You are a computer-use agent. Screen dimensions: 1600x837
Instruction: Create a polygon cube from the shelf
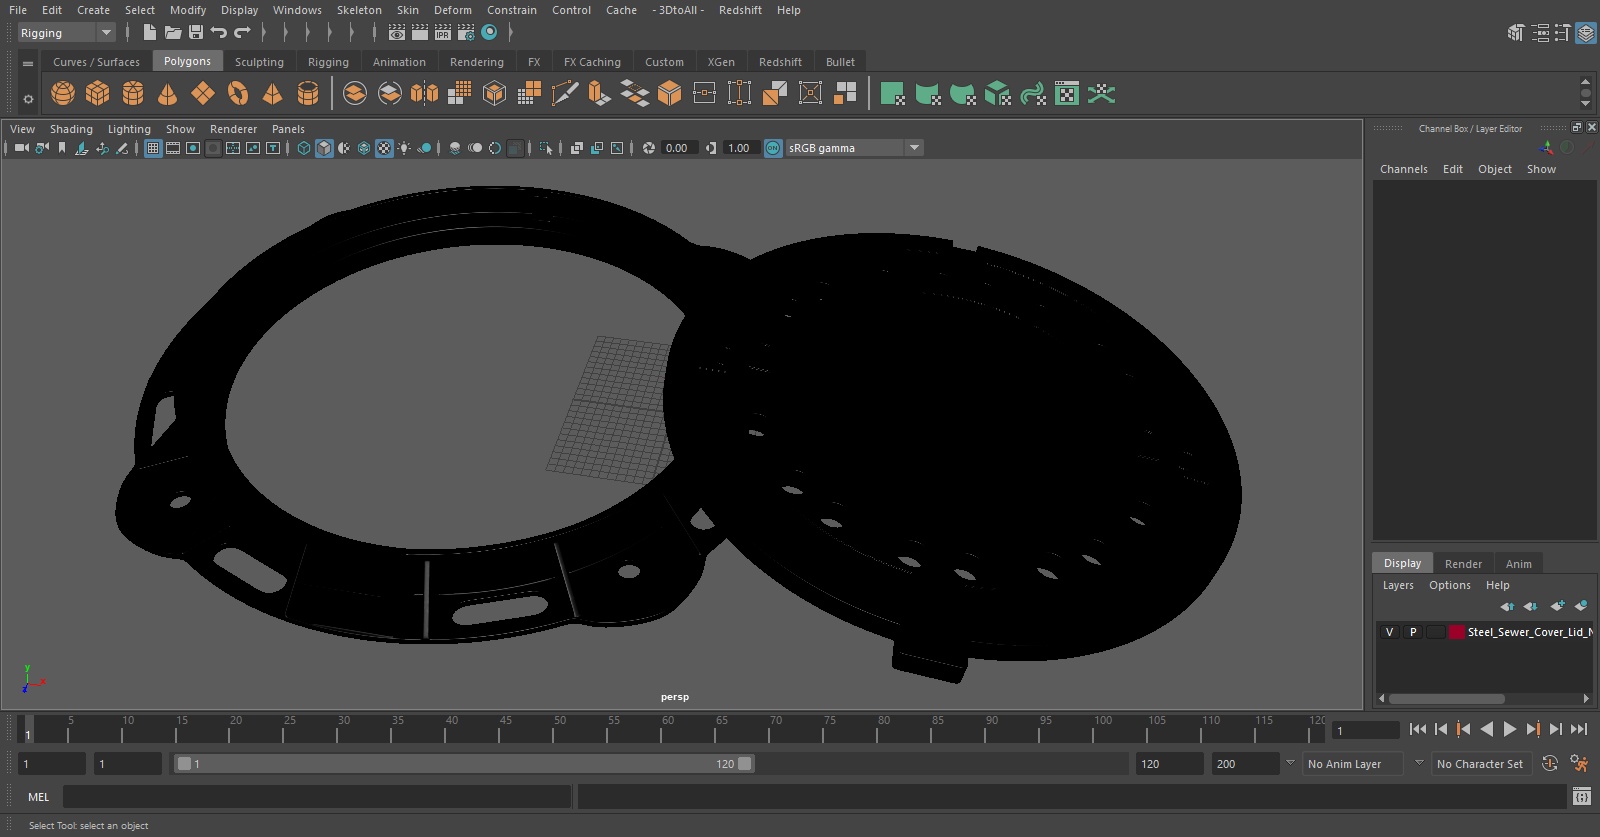click(98, 94)
